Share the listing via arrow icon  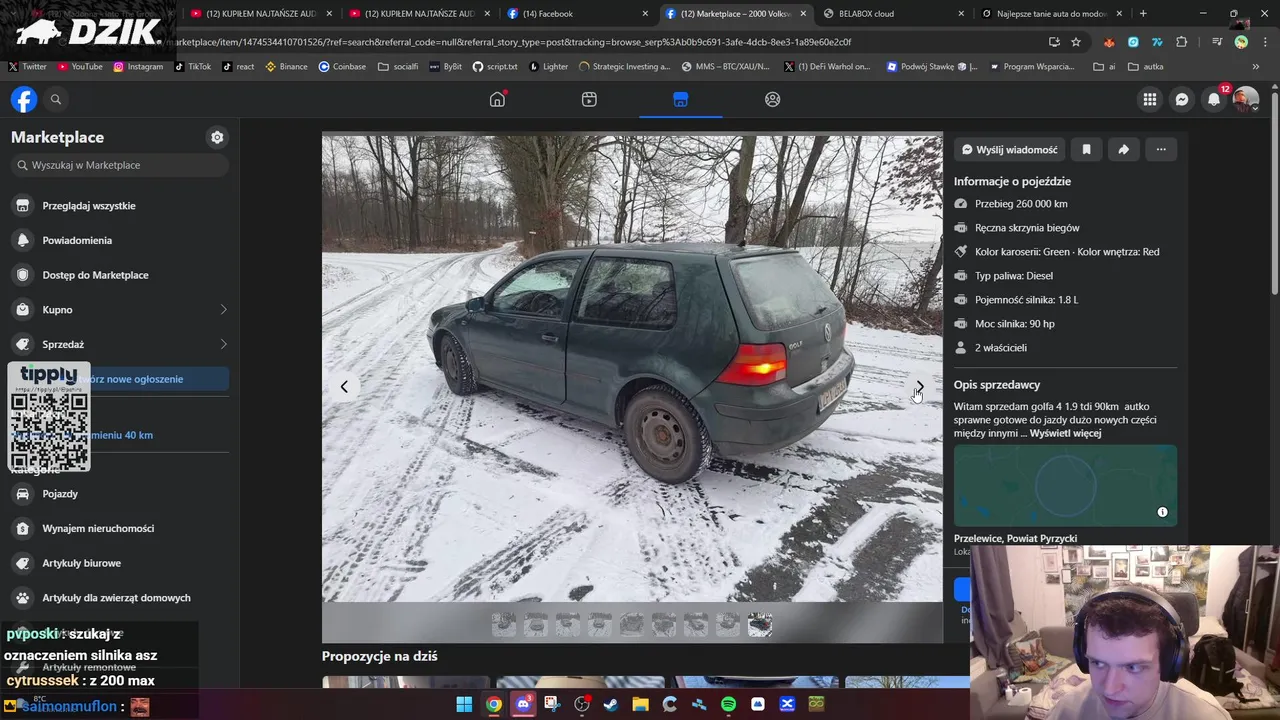point(1123,149)
